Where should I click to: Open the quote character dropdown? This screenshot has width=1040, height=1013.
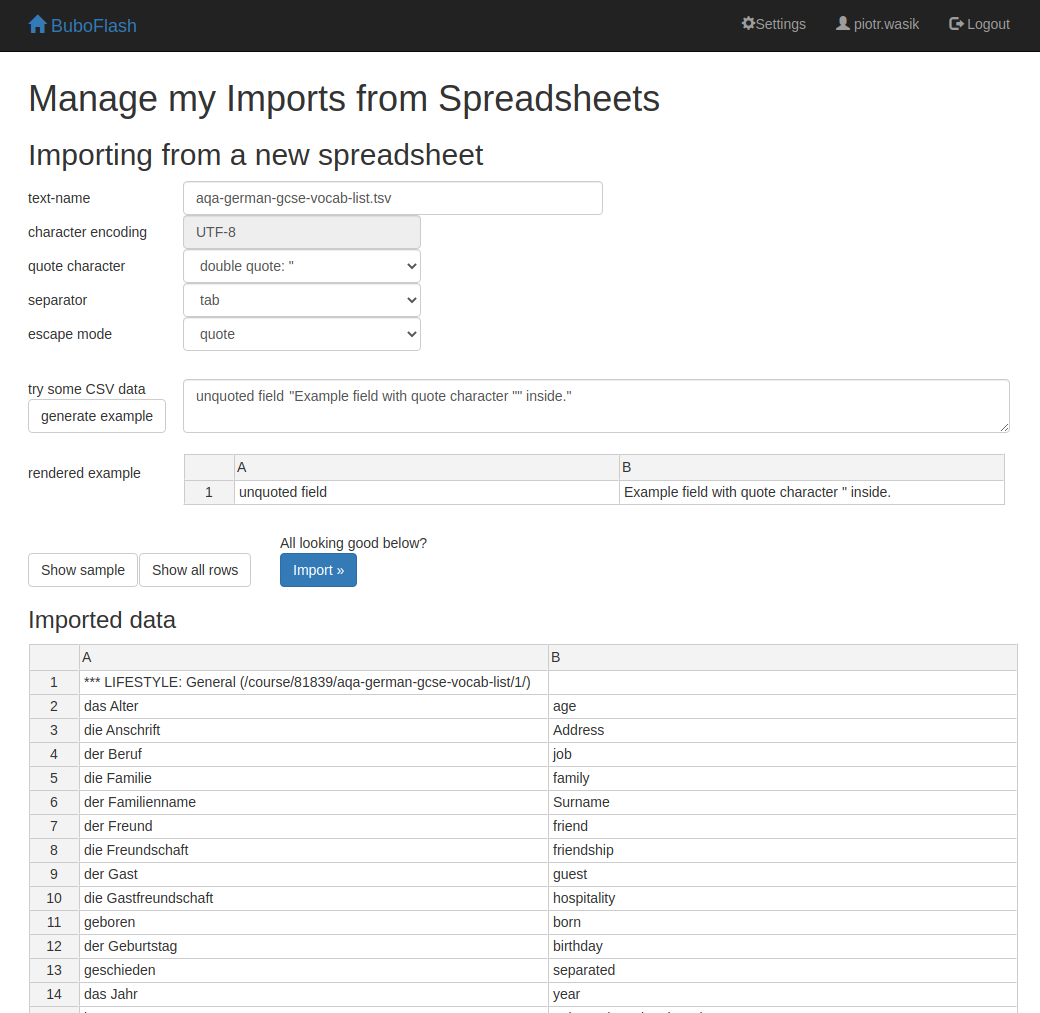(x=302, y=266)
